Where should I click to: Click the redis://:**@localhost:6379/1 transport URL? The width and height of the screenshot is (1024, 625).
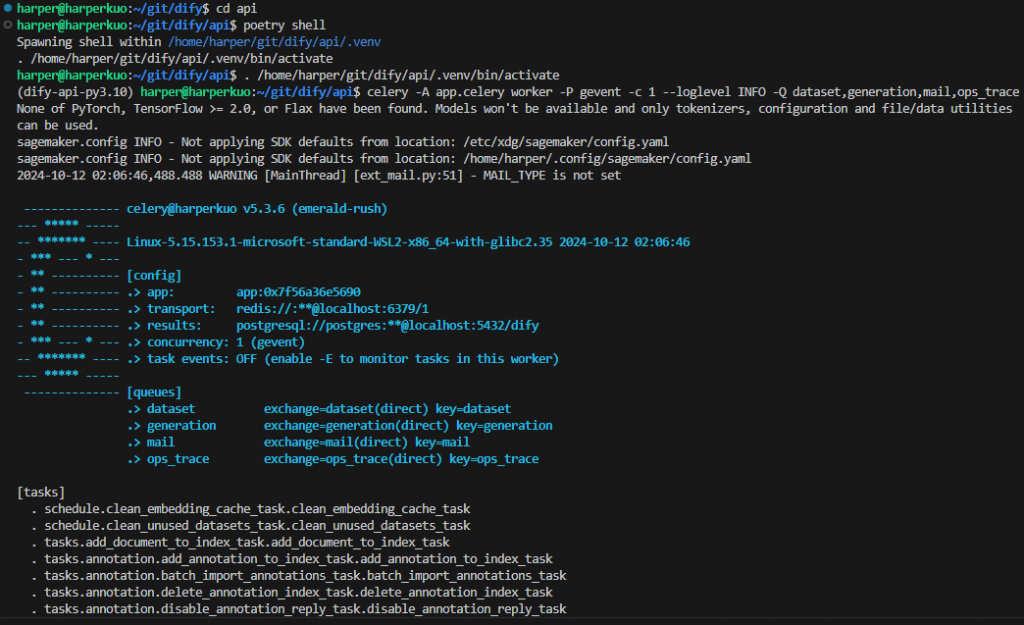pos(332,308)
